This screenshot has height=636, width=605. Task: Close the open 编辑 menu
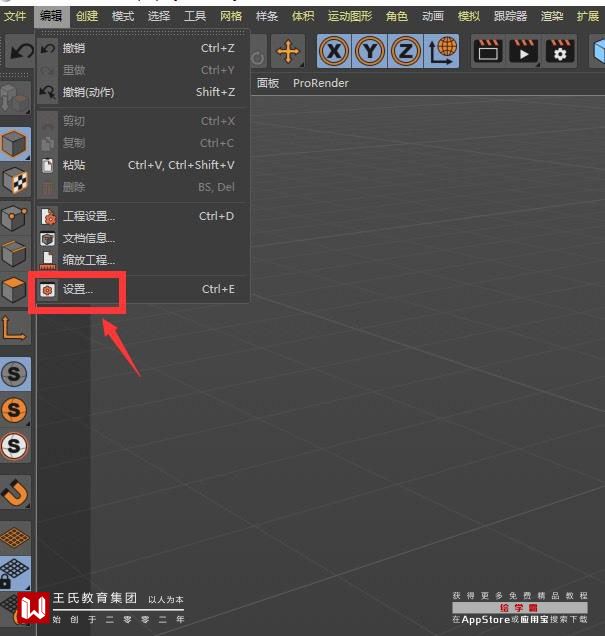coord(51,16)
